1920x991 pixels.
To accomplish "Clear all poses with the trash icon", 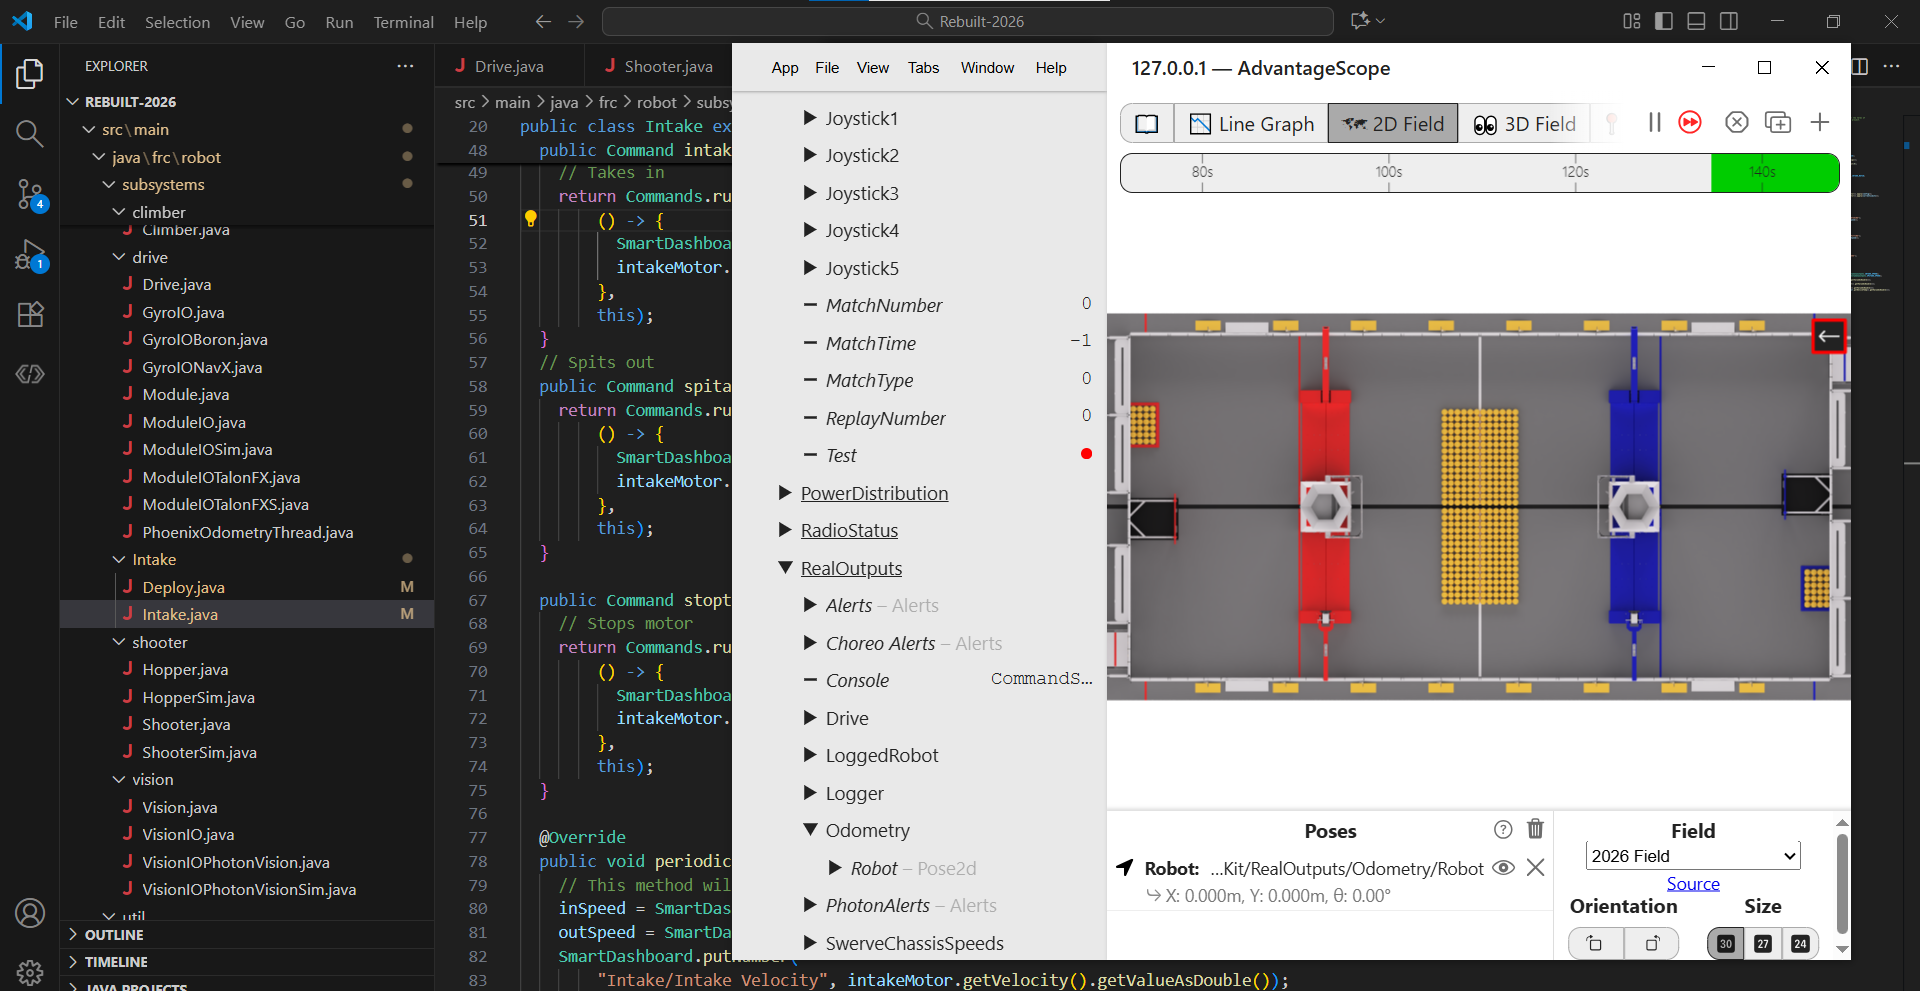I will click(x=1535, y=829).
